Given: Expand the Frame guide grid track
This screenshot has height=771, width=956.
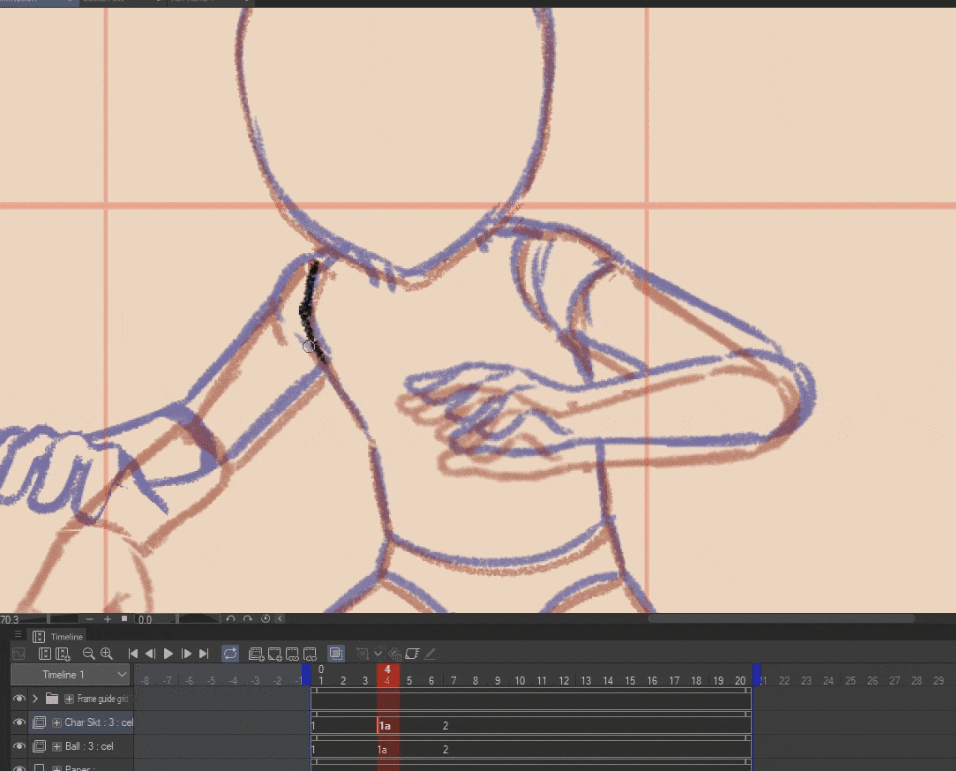Looking at the screenshot, I should 69,698.
